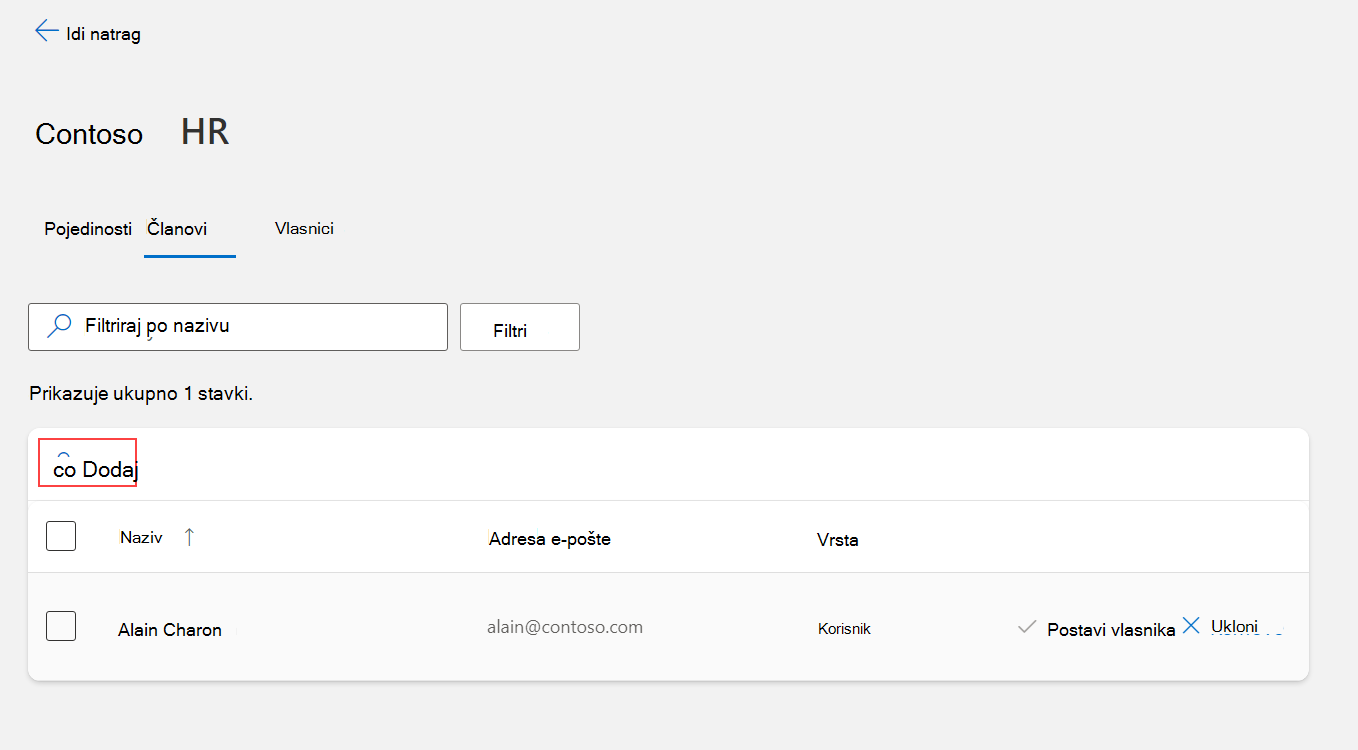Click the Naziv sort arrow icon
The image size is (1358, 750).
189,537
